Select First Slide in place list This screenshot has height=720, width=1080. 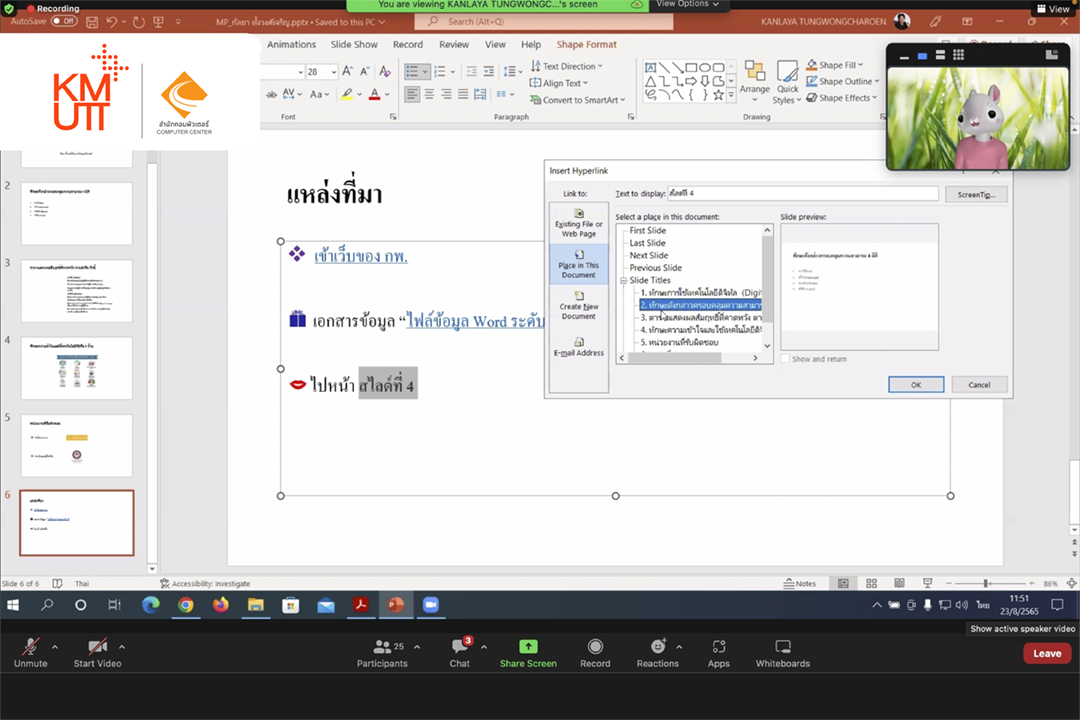click(647, 230)
